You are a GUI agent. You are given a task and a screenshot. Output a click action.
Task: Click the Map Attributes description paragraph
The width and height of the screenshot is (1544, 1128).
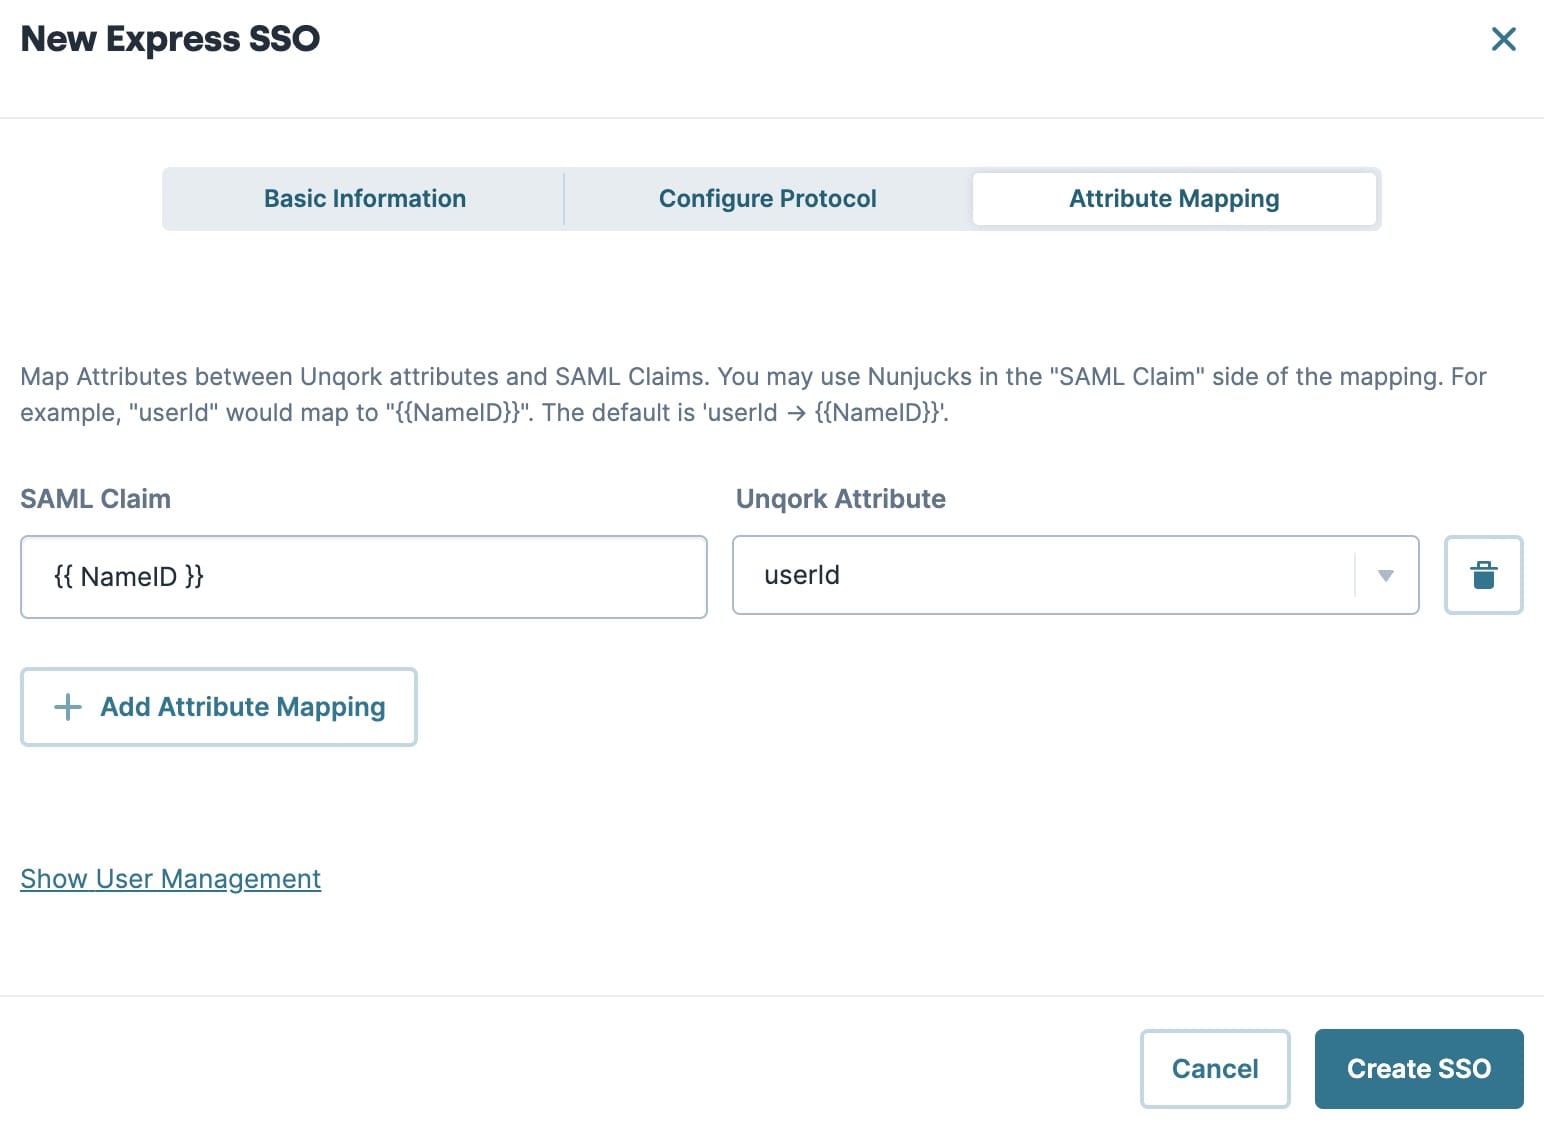point(754,394)
